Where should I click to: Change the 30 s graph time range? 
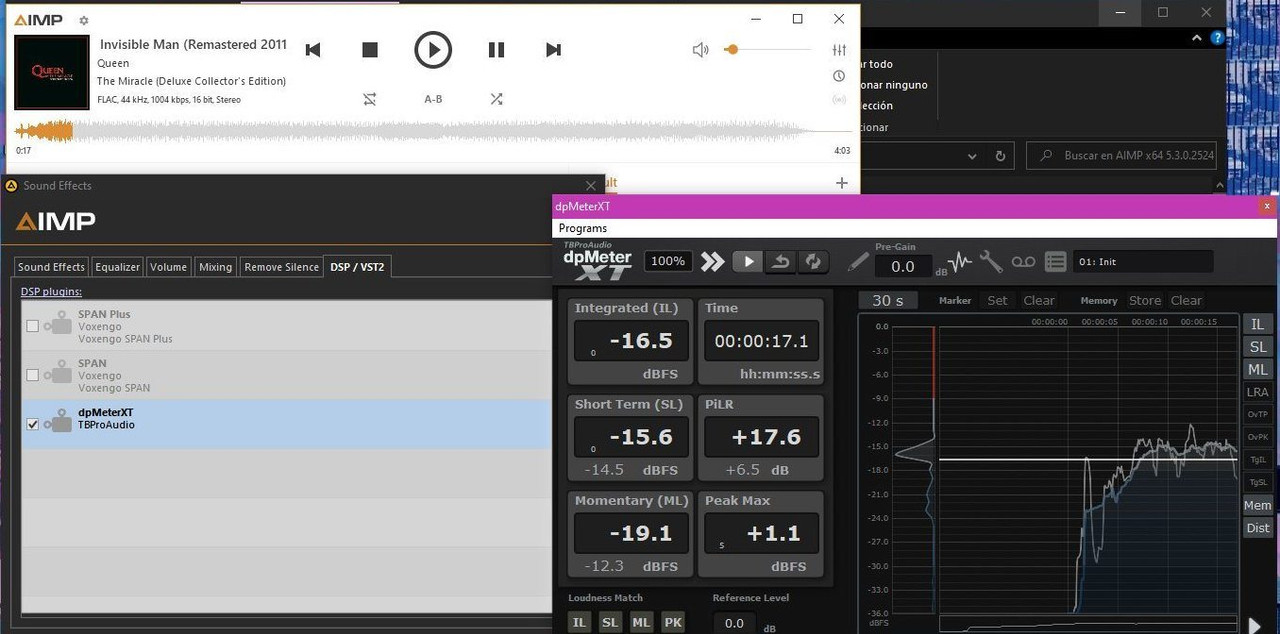click(x=888, y=300)
